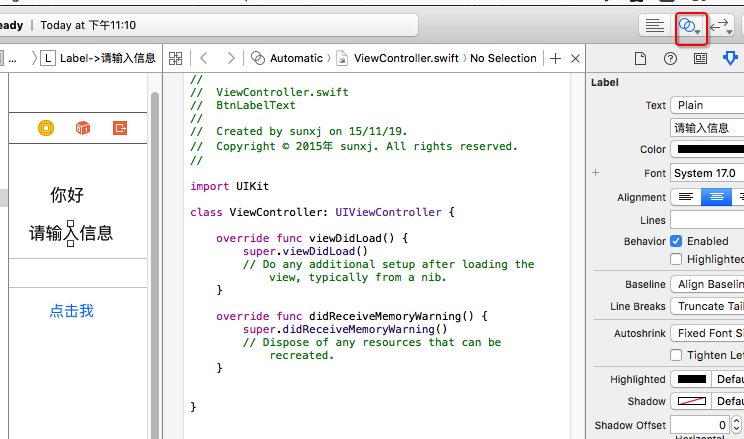Viewport: 744px width, 439px height.
Task: Open the File inspector
Action: [641, 58]
